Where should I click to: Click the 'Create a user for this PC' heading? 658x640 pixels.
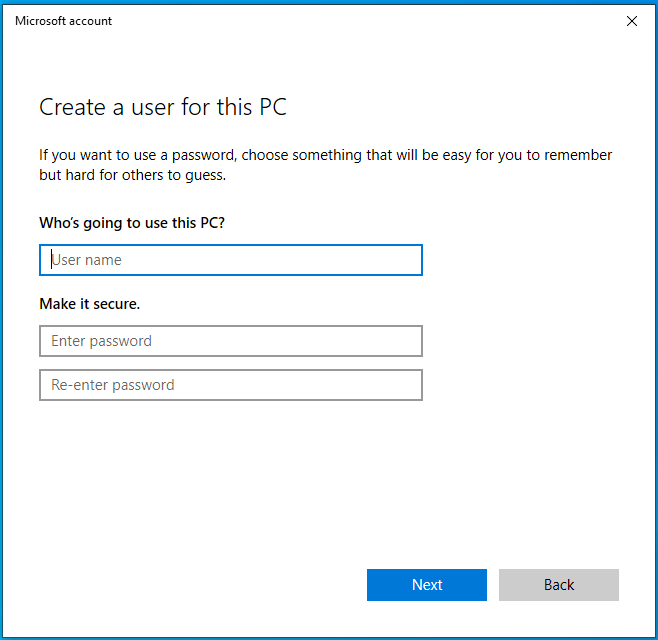(x=163, y=107)
